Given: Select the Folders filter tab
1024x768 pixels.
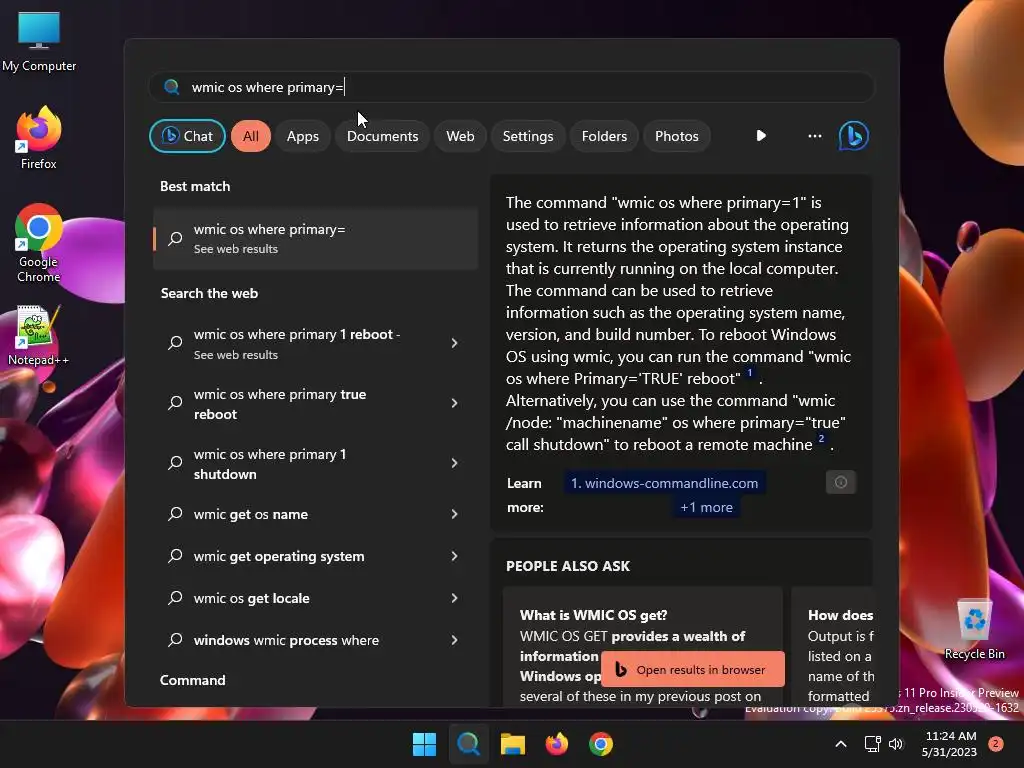Looking at the screenshot, I should coord(604,136).
